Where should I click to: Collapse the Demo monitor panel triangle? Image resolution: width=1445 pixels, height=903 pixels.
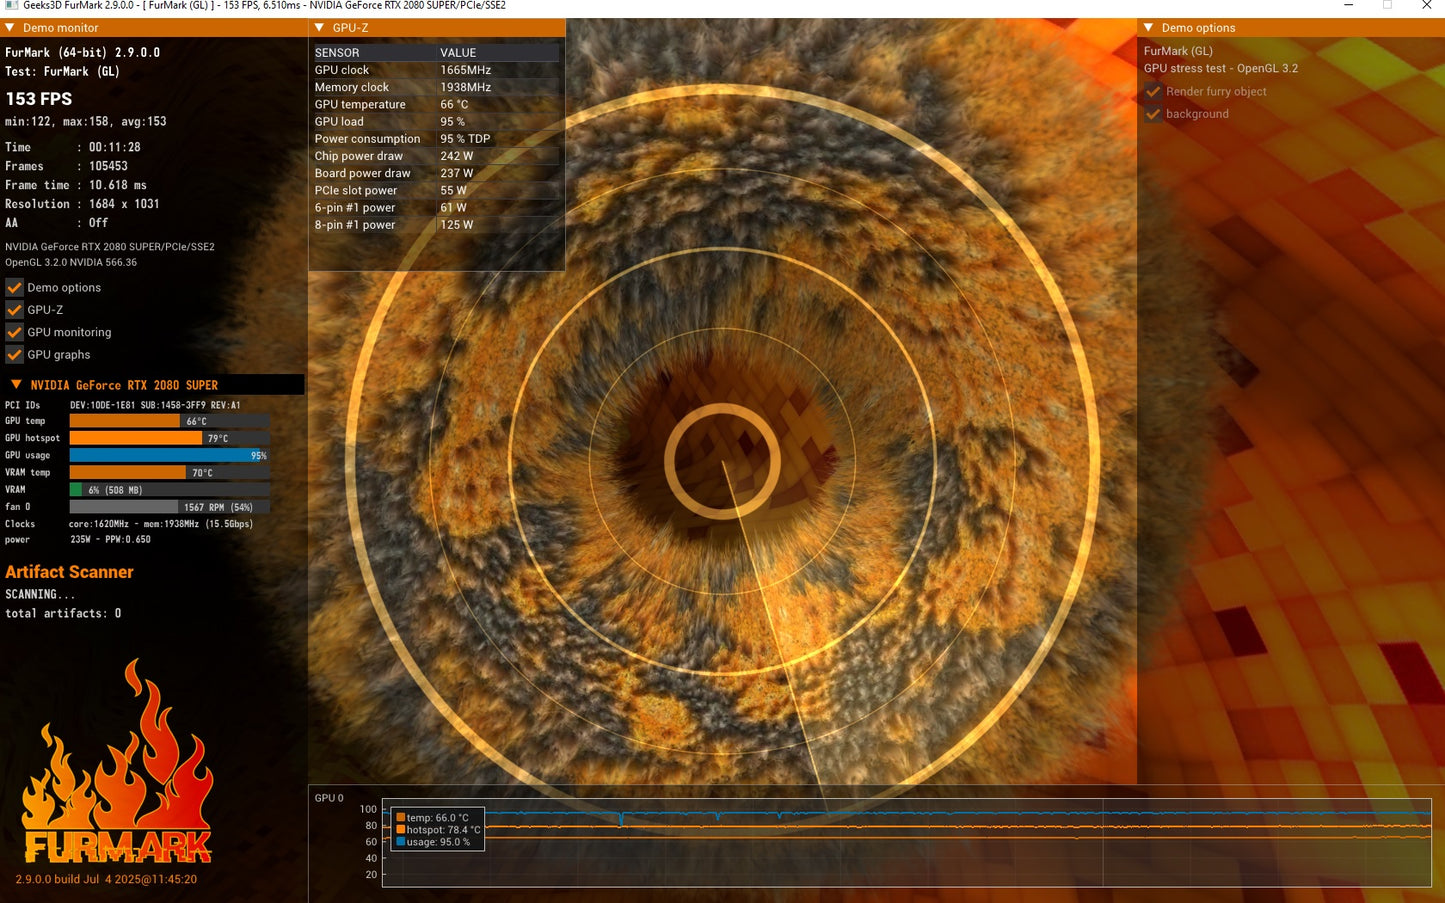click(x=10, y=28)
